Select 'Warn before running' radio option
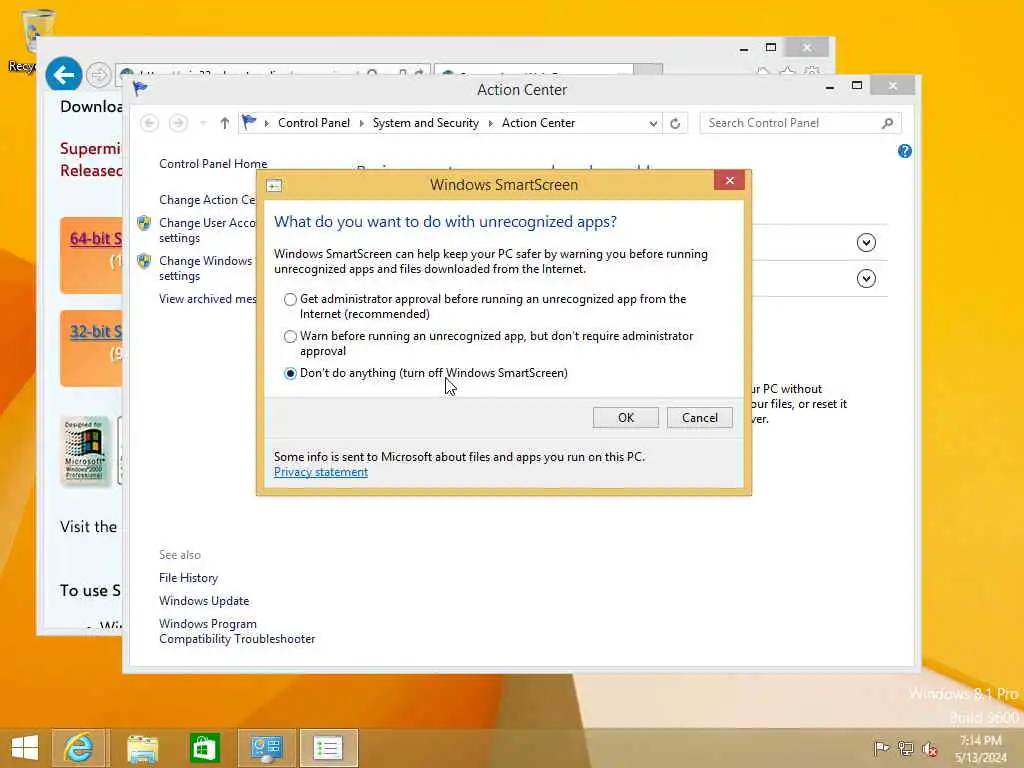This screenshot has width=1024, height=768. [290, 336]
